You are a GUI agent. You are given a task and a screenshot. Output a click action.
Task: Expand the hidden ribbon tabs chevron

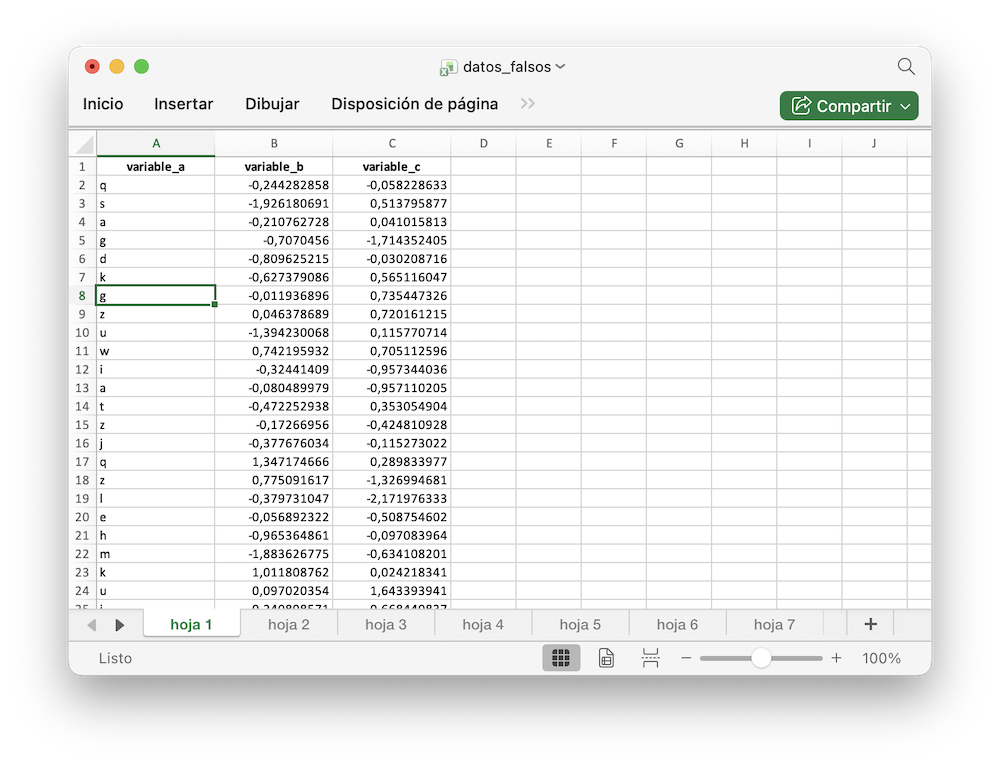click(528, 104)
